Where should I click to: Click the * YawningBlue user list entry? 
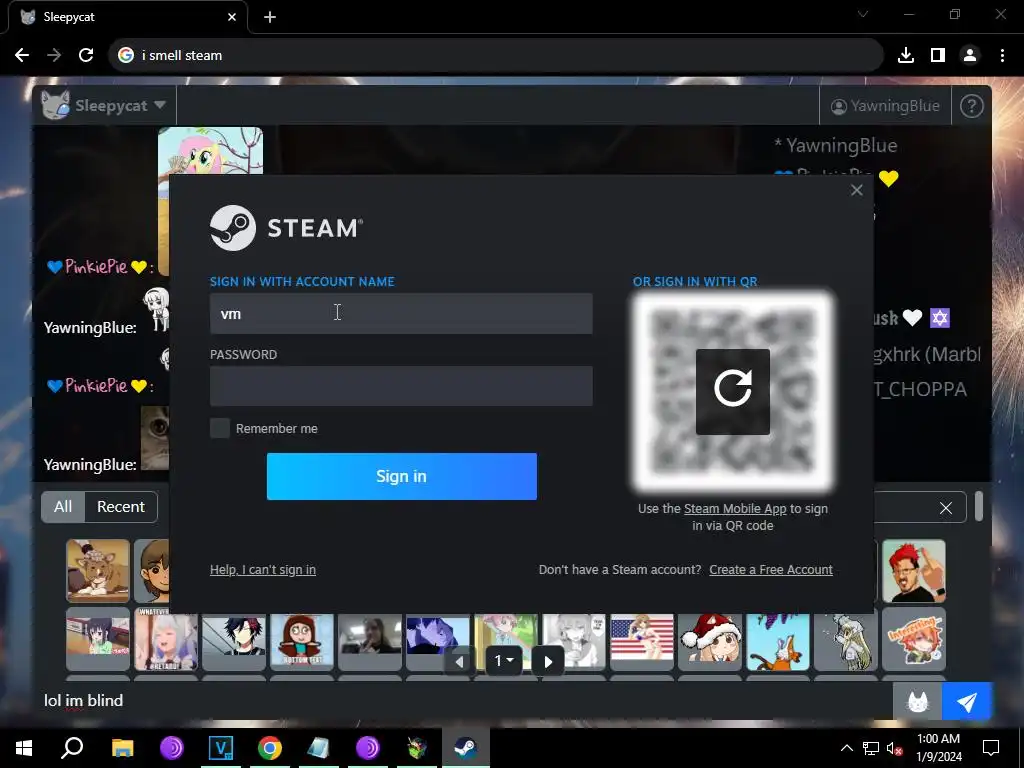point(835,146)
